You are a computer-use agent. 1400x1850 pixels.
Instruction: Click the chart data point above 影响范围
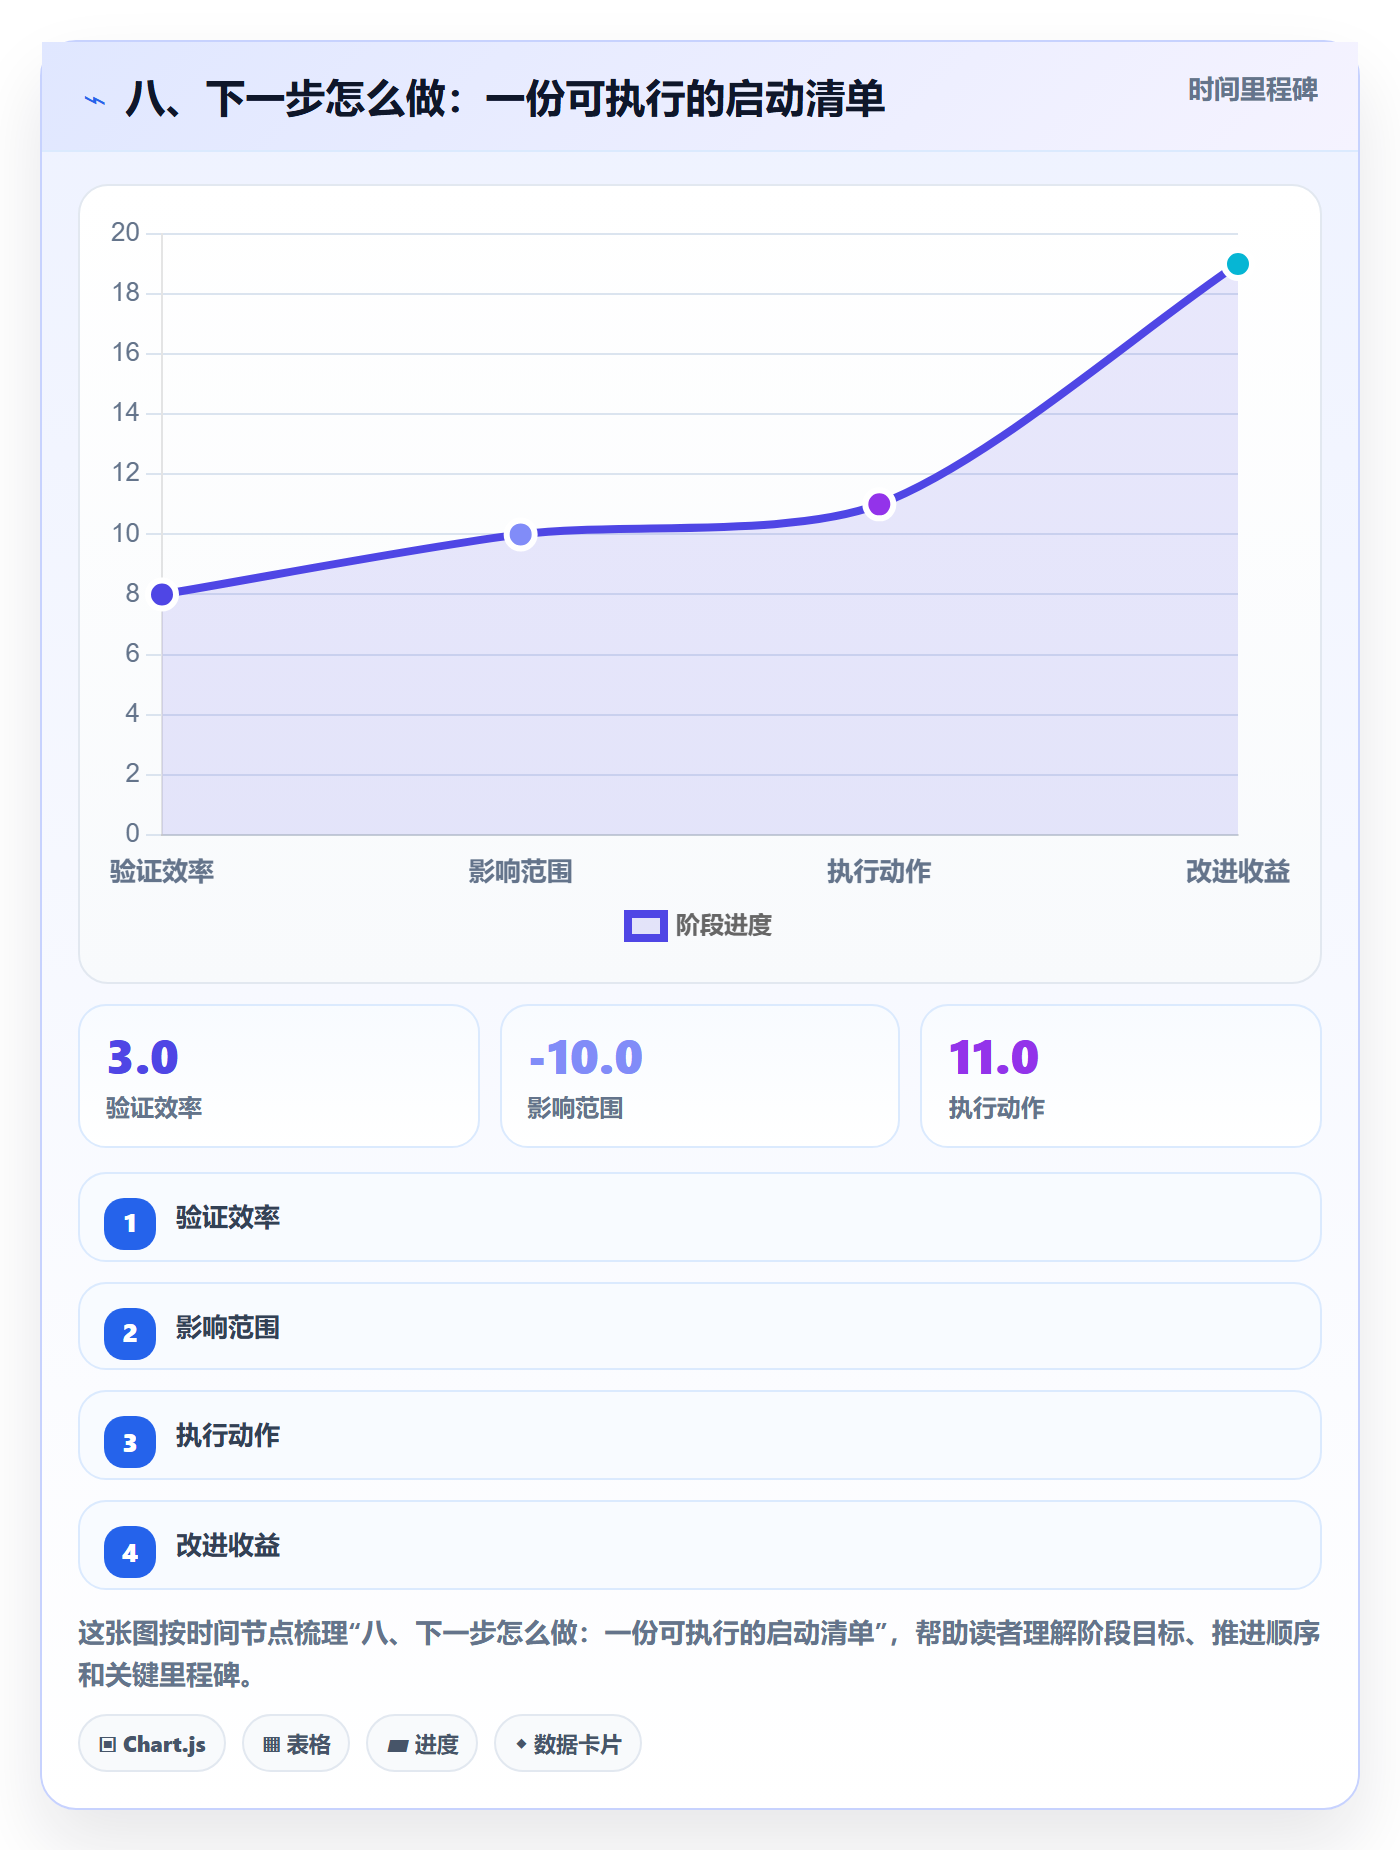coord(521,535)
